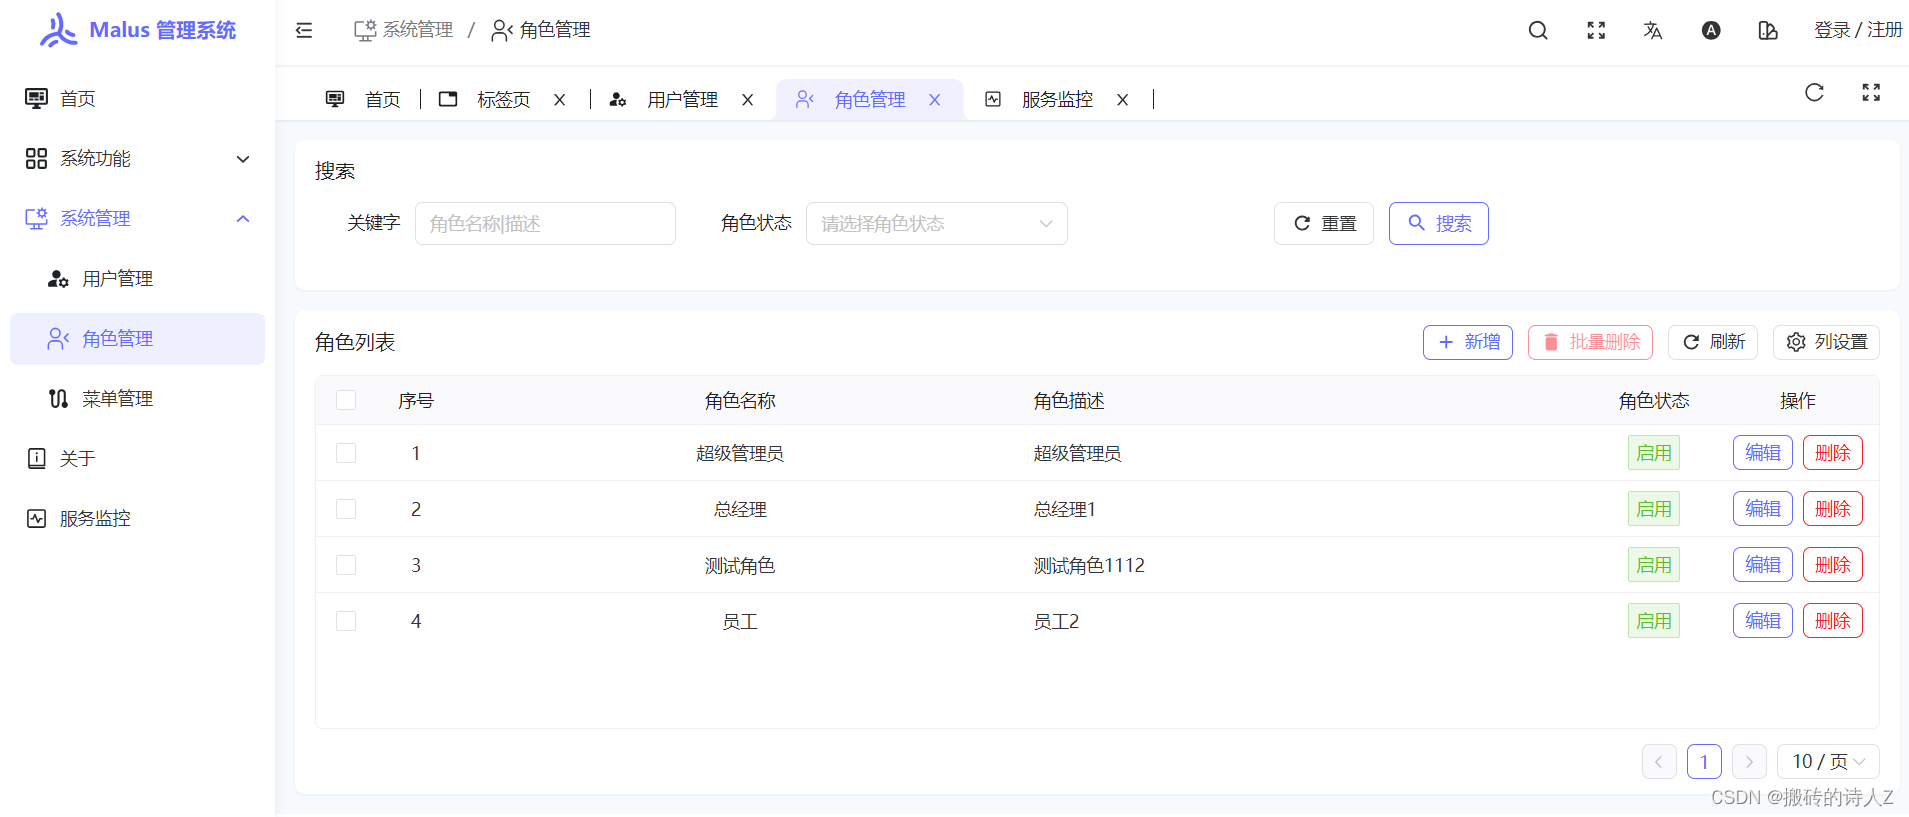Image resolution: width=1909 pixels, height=817 pixels.
Task: Check the 总经理 row checkbox
Action: coord(346,509)
